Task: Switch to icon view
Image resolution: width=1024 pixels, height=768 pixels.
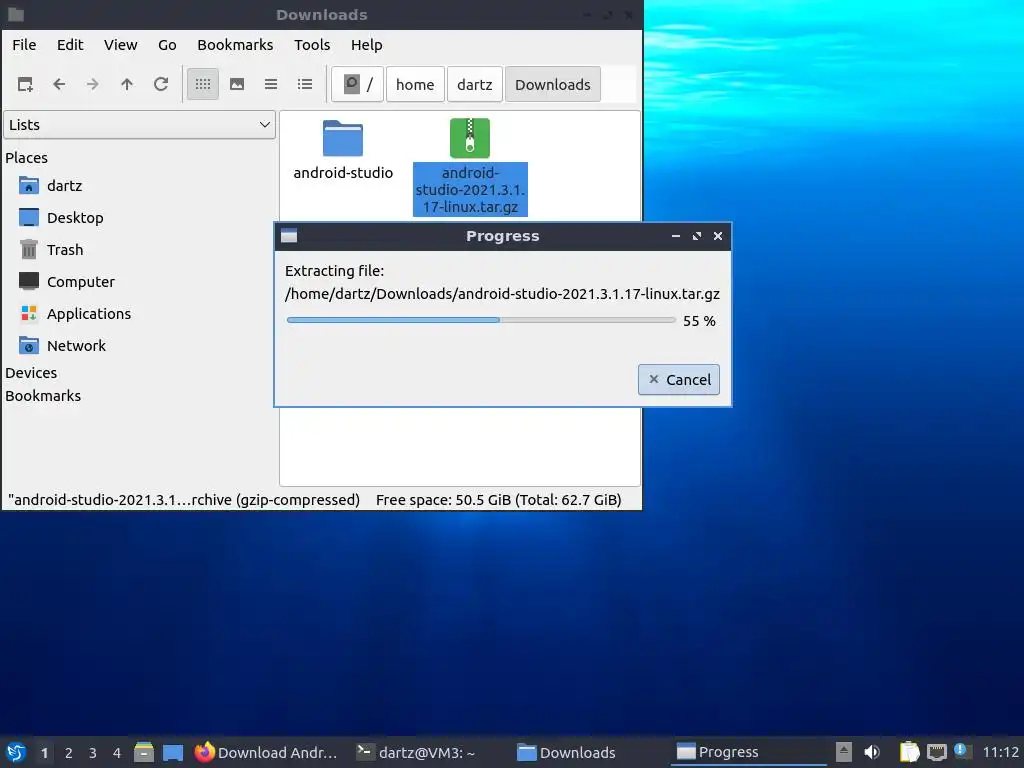Action: tap(203, 84)
